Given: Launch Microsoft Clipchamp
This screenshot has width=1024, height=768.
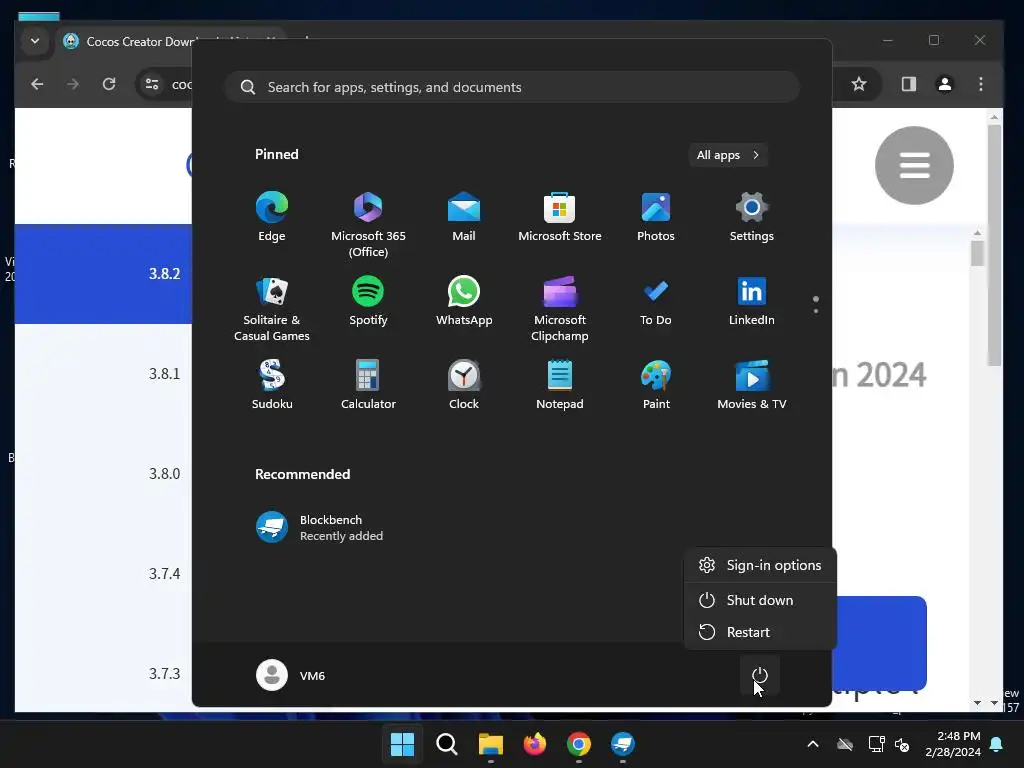Looking at the screenshot, I should click(560, 309).
